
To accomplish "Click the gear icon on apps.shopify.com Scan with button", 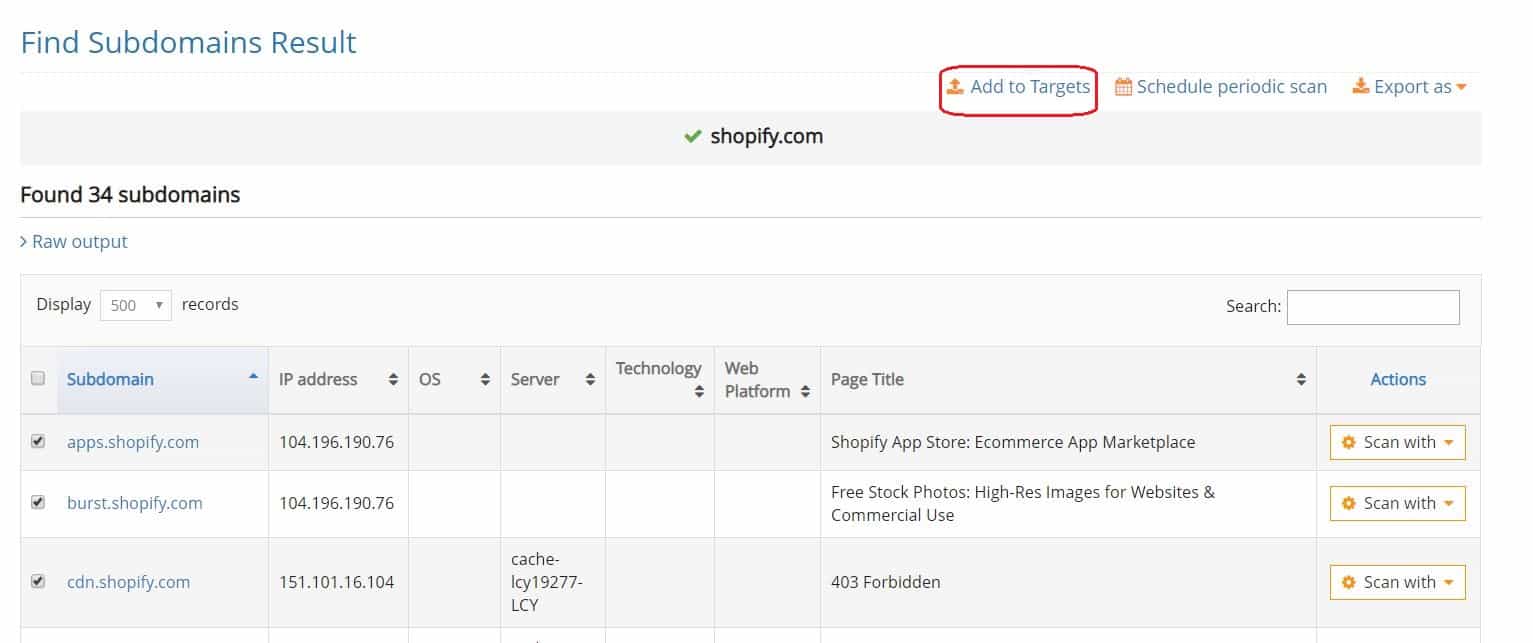I will [1349, 442].
